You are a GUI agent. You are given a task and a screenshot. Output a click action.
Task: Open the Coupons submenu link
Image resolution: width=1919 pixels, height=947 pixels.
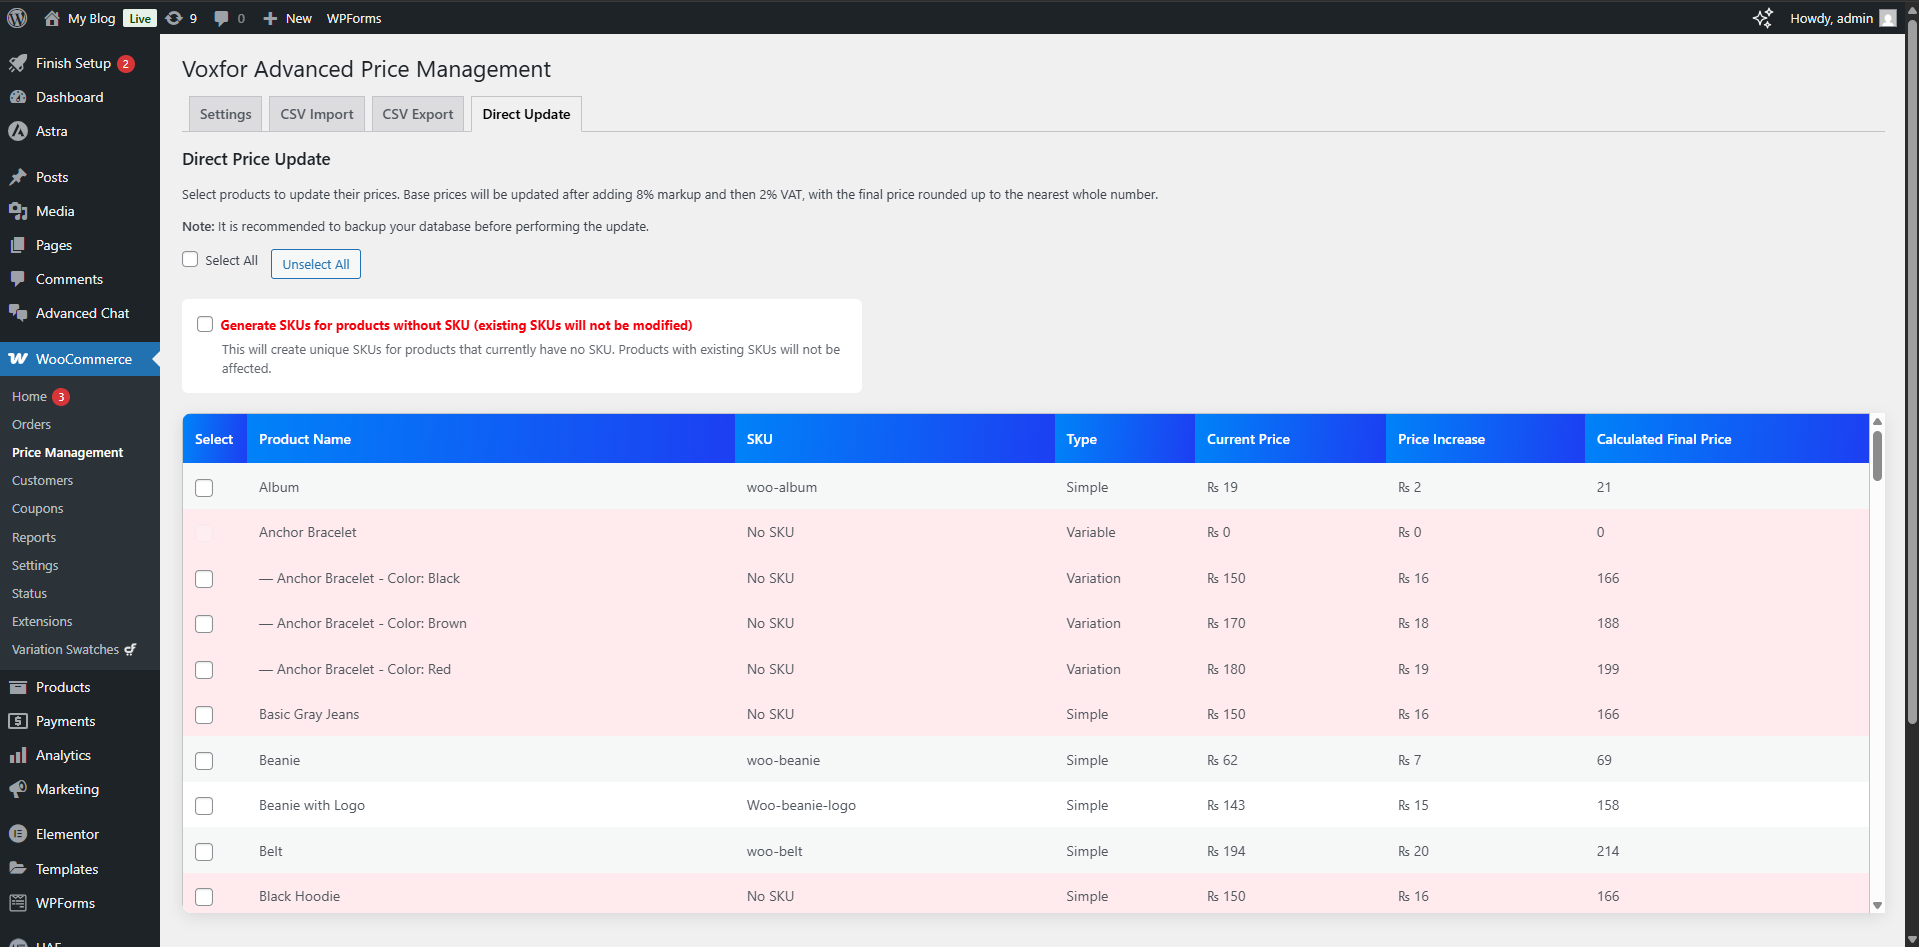37,509
